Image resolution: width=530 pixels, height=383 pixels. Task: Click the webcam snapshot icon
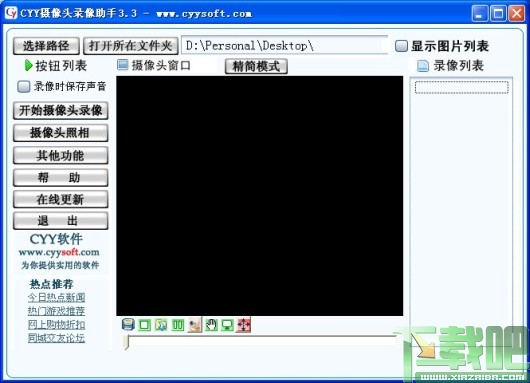coord(194,325)
